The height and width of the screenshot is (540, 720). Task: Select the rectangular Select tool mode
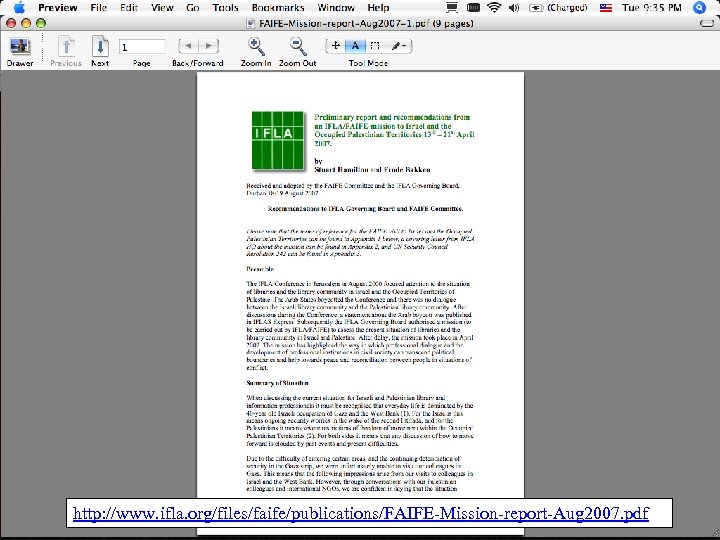click(375, 45)
